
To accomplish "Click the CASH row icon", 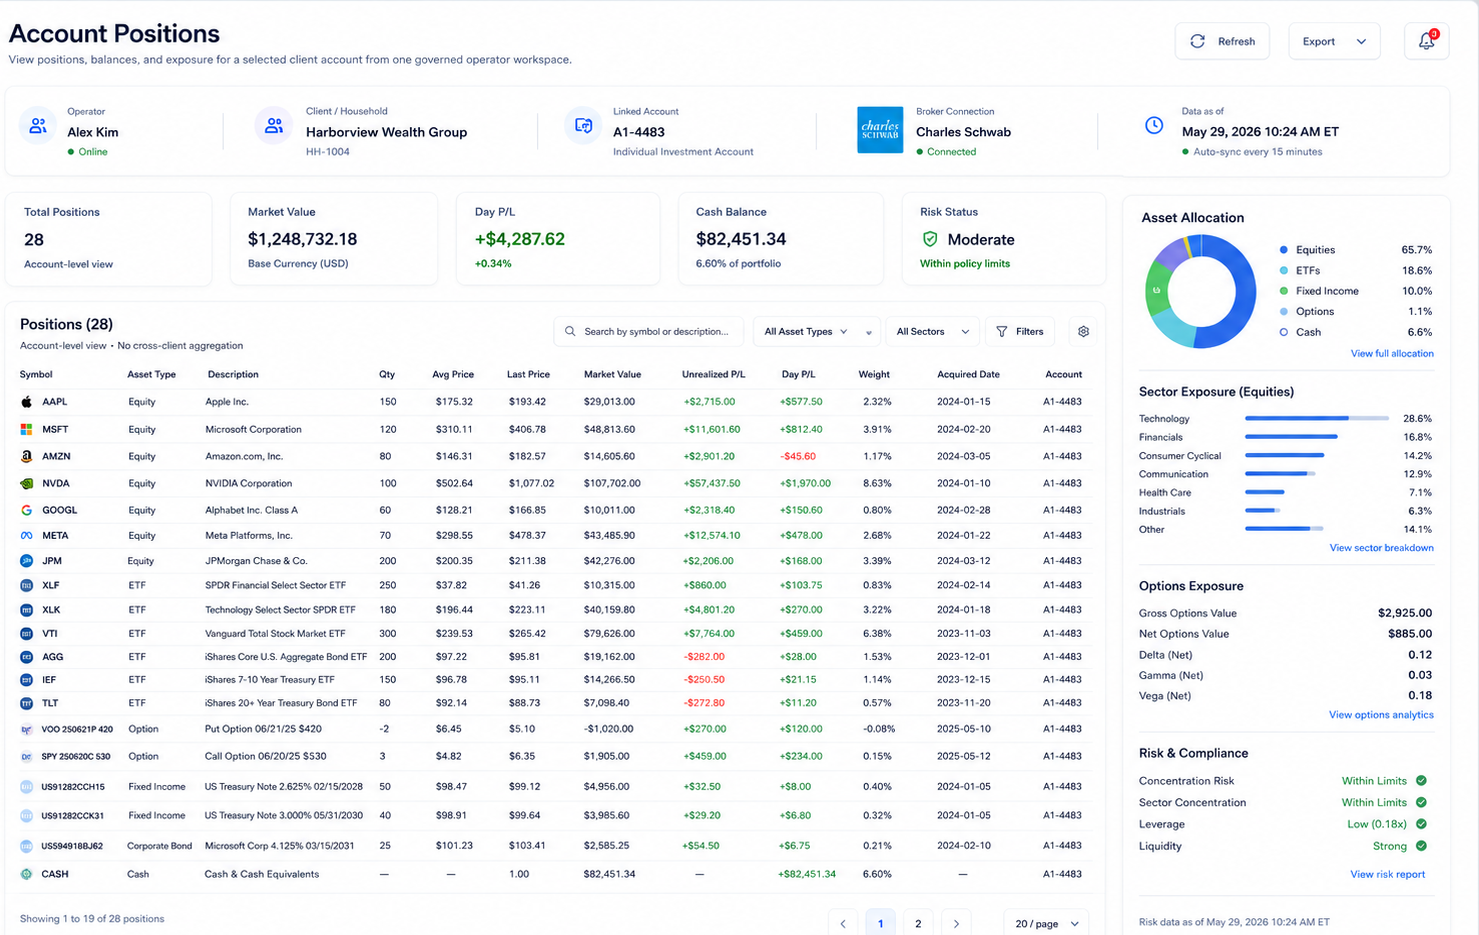I will pyautogui.click(x=27, y=874).
